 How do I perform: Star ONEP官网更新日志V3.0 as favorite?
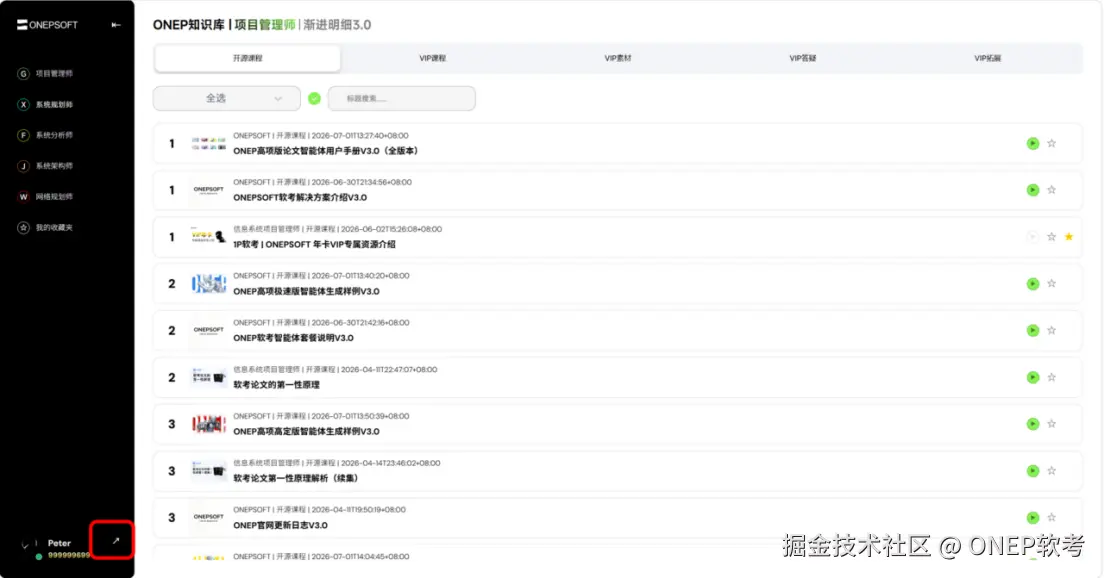(x=1051, y=517)
